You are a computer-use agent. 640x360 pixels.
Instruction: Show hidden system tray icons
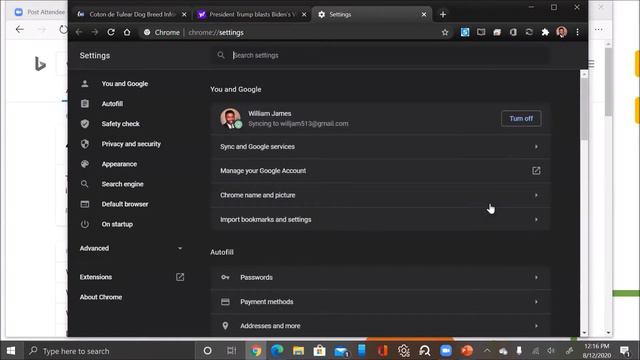point(487,351)
